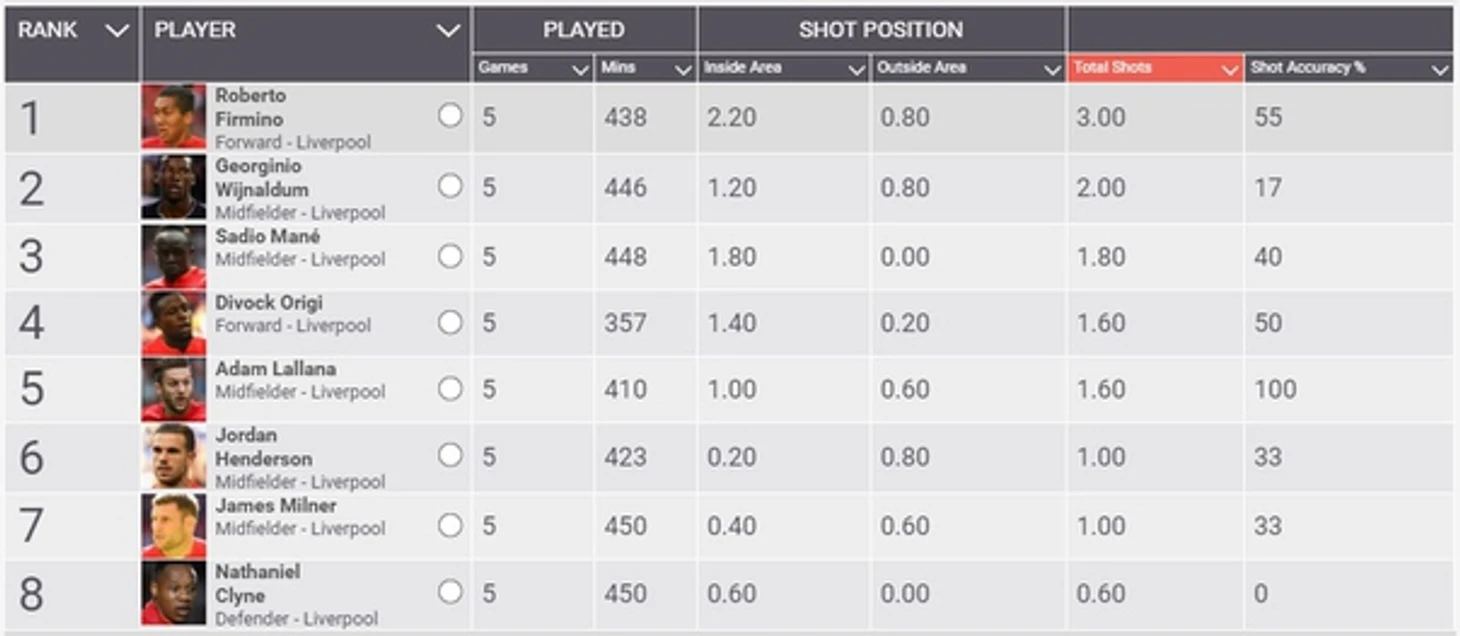Select the radio button for Roberto Firmino

[450, 116]
